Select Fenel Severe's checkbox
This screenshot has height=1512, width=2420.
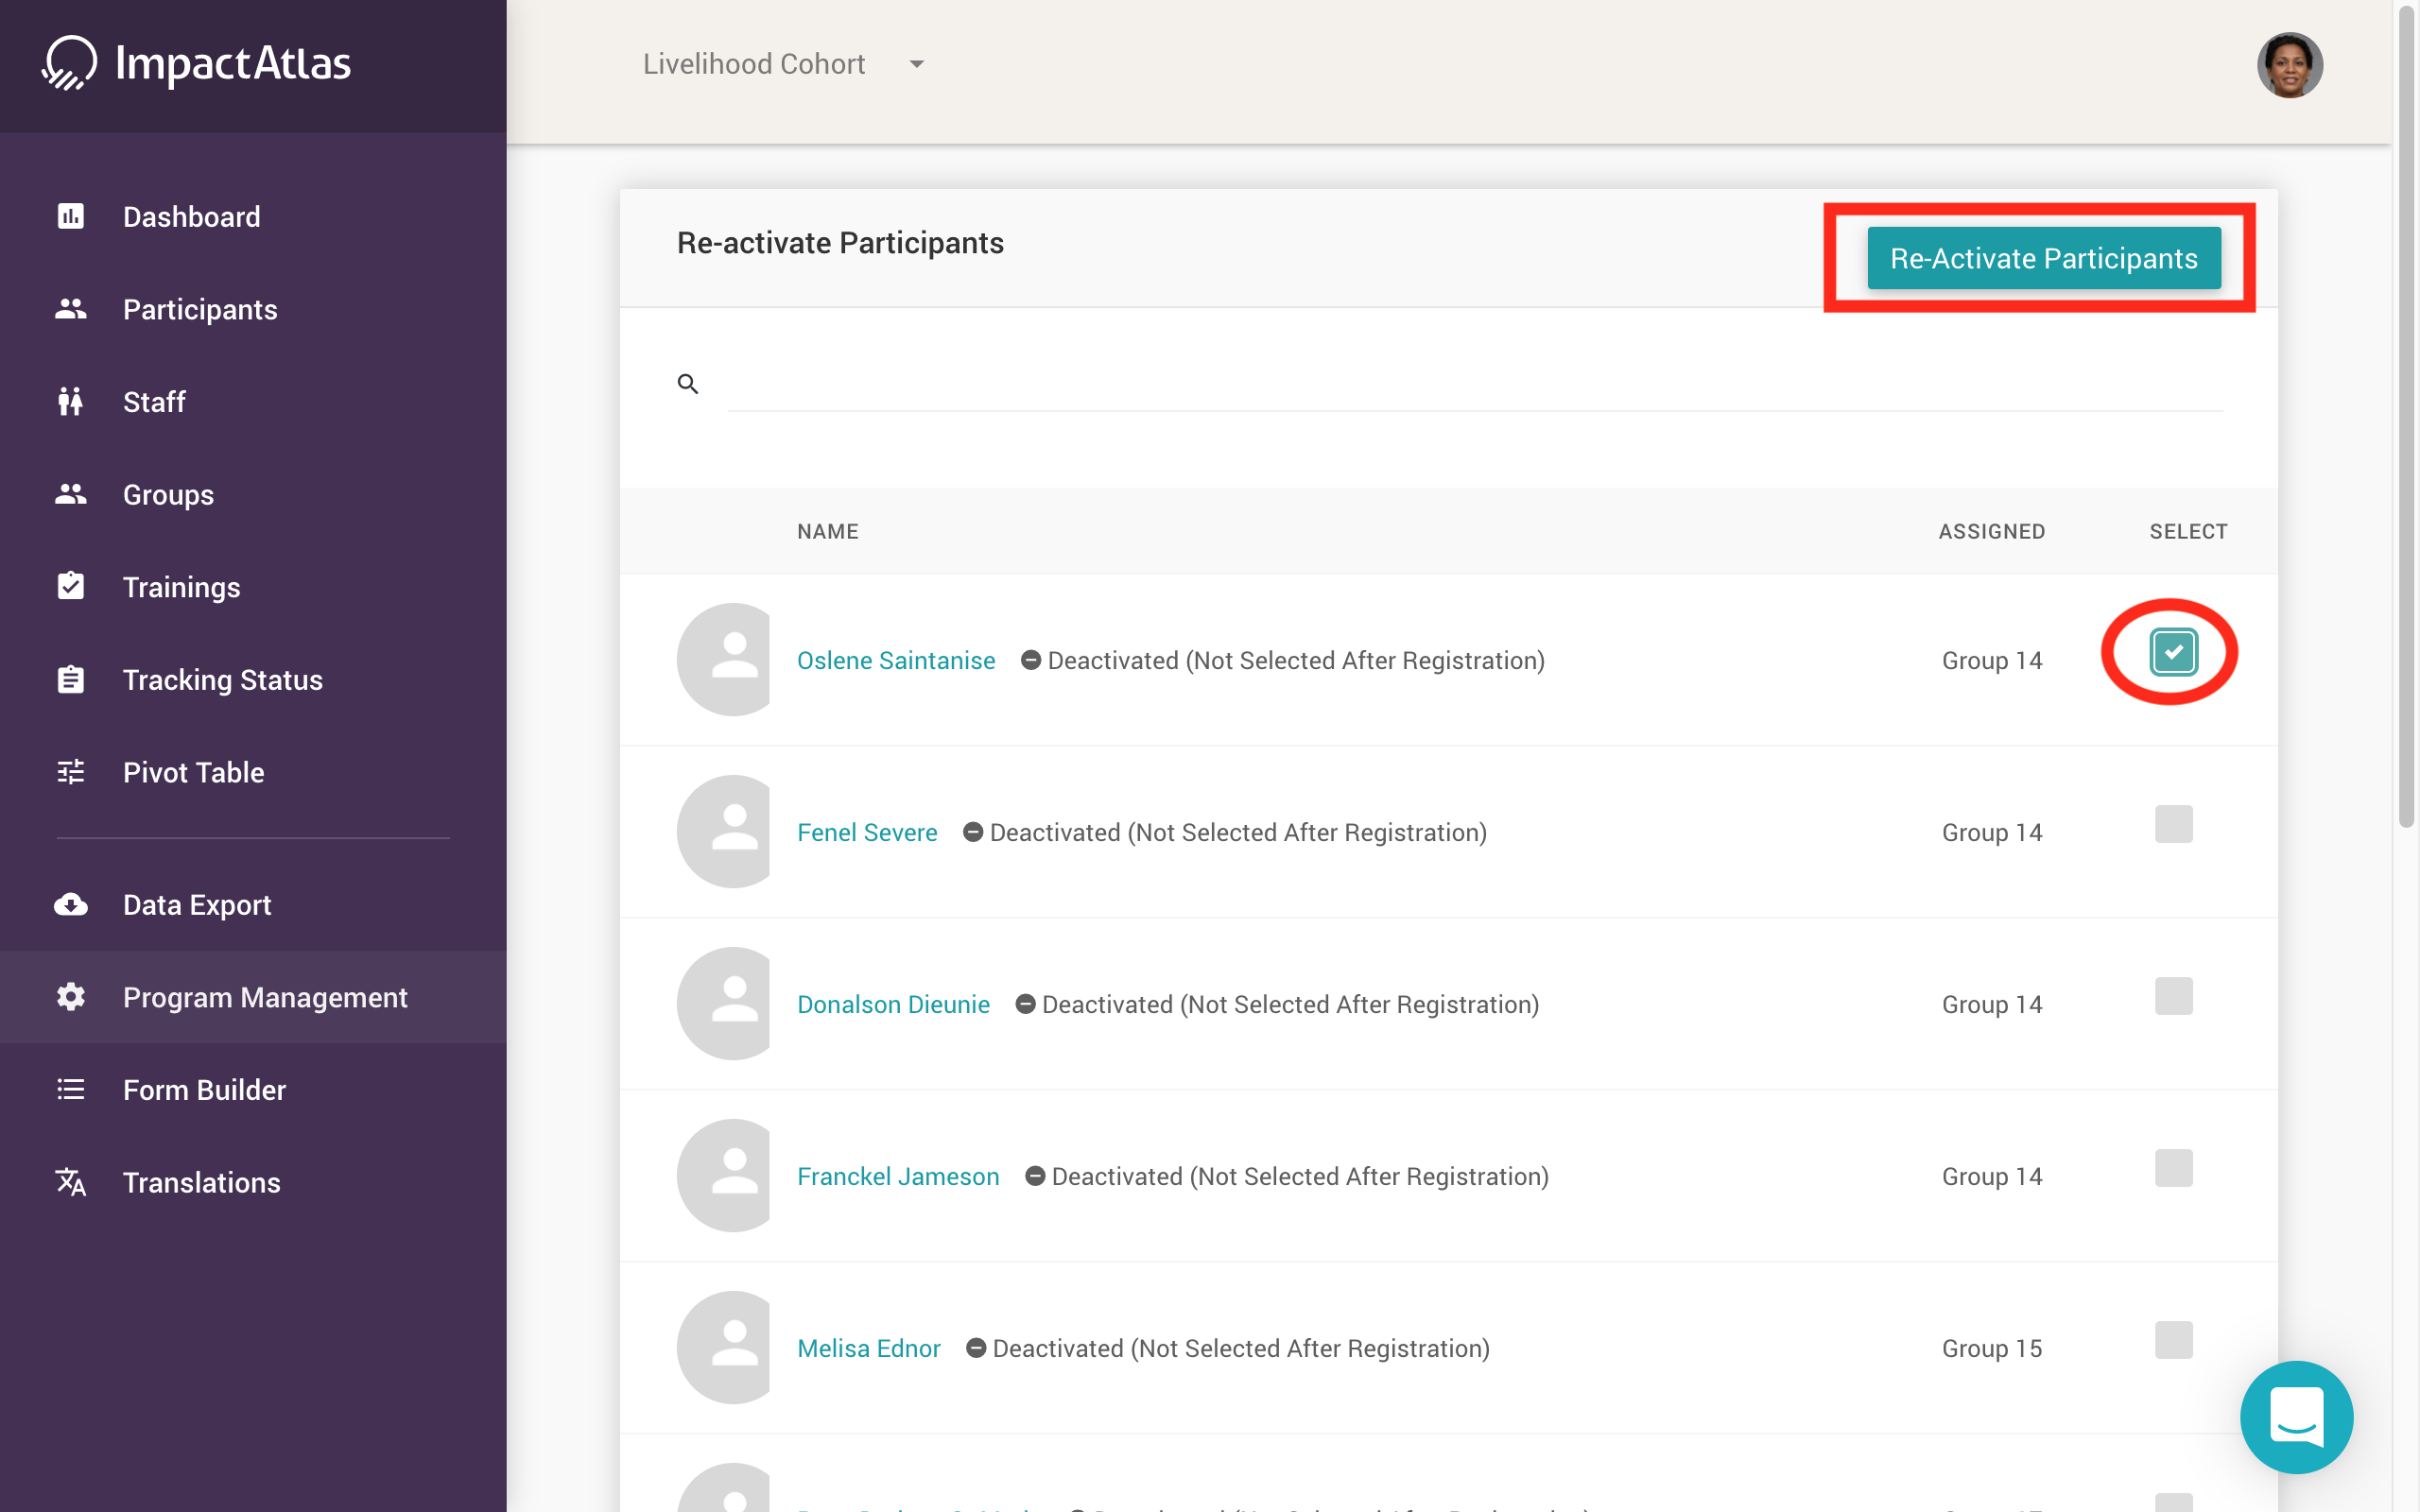2173,824
